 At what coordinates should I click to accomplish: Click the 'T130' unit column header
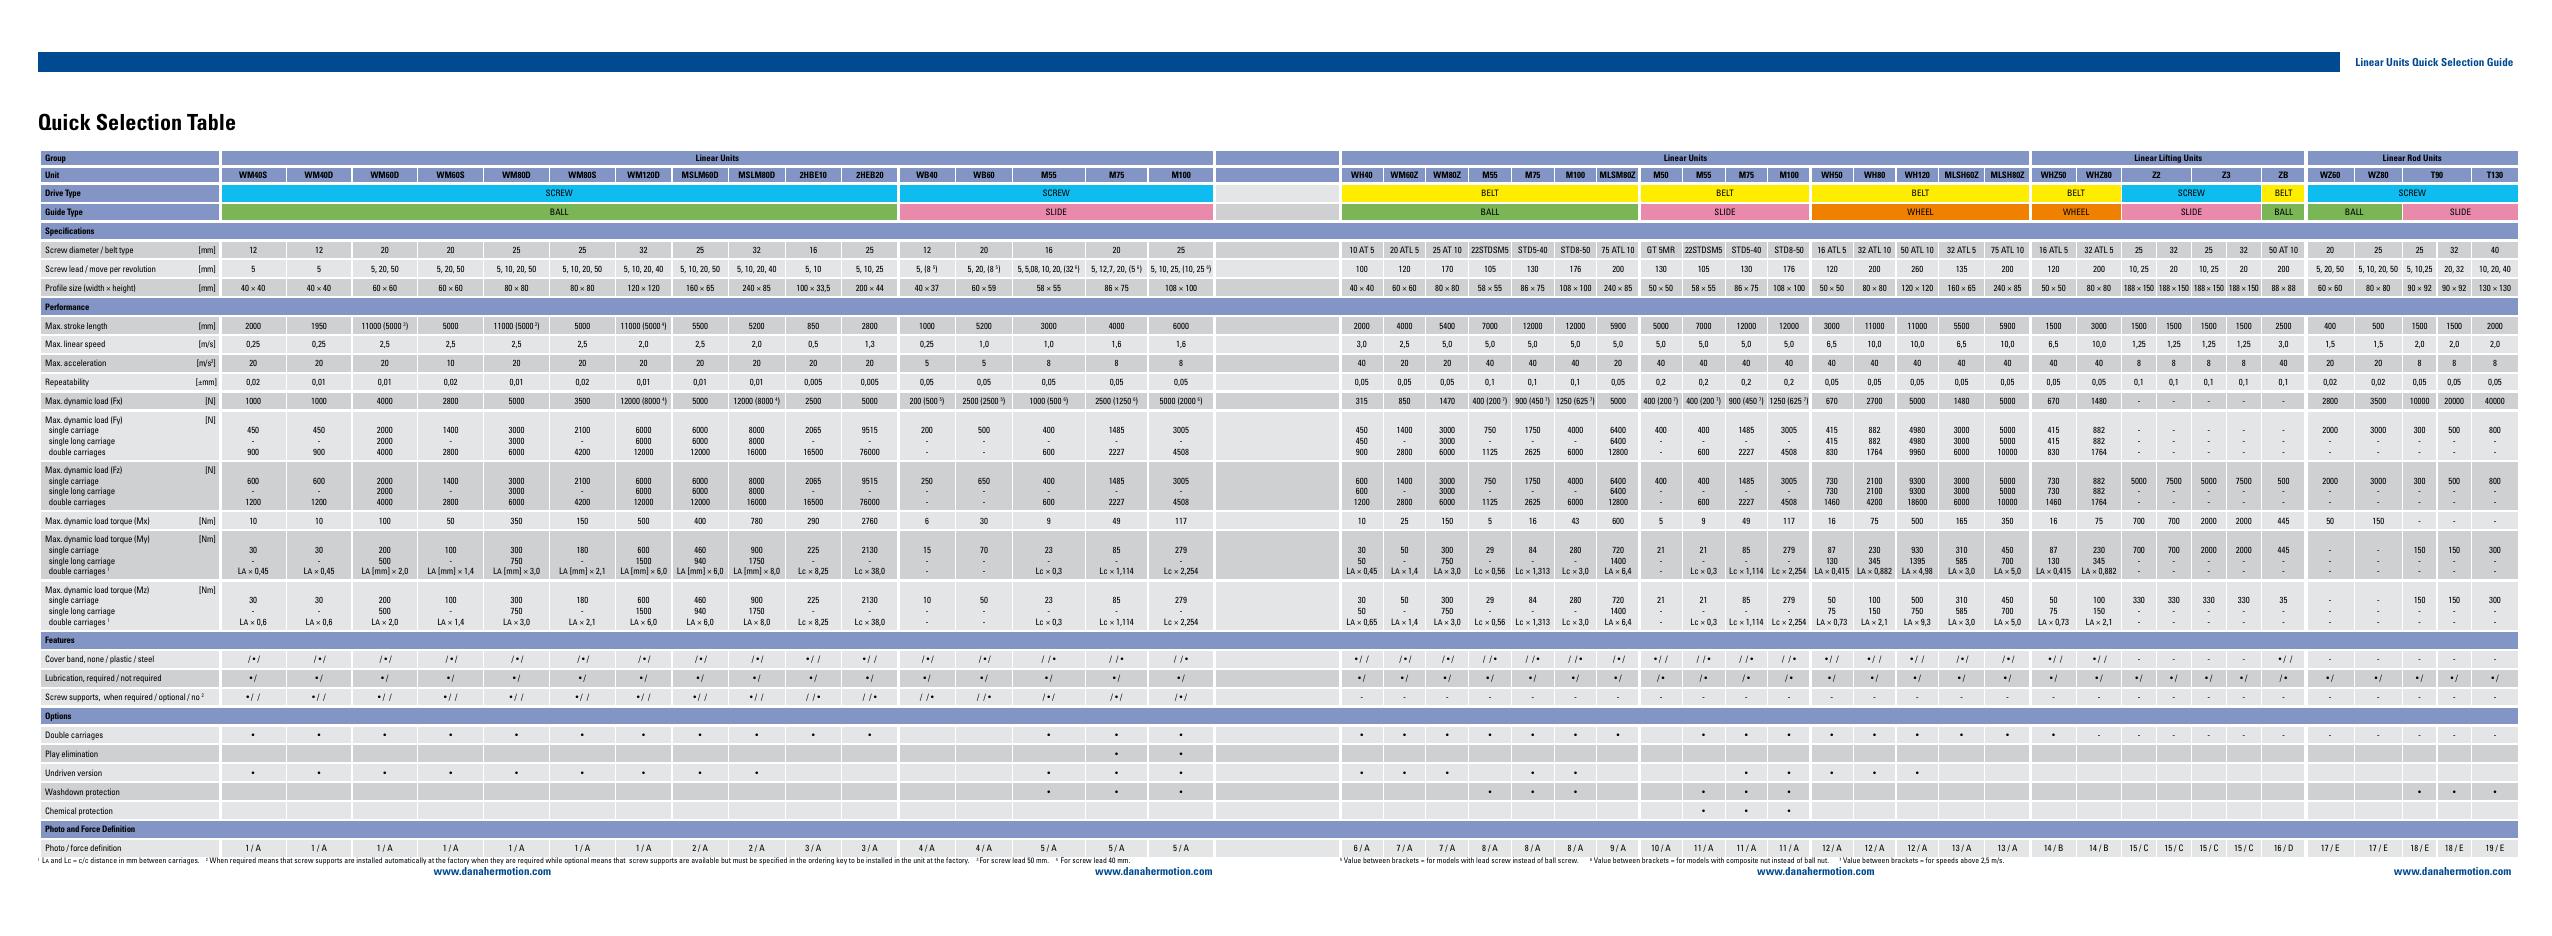click(x=2495, y=175)
